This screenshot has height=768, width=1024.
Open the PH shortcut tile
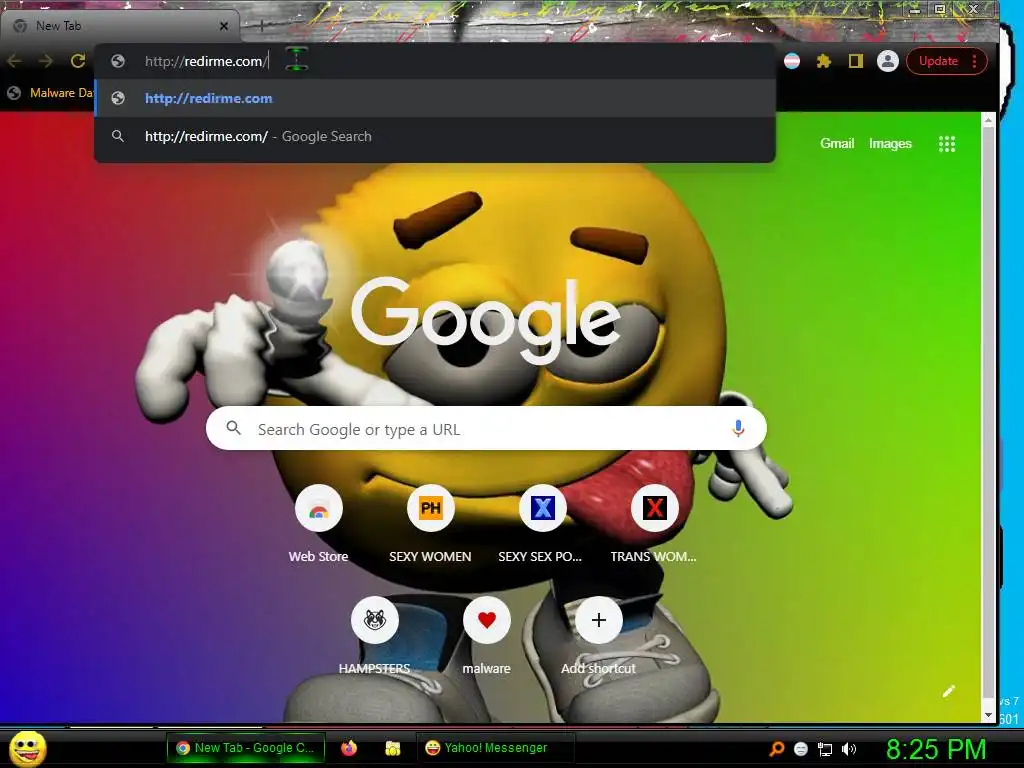point(430,508)
